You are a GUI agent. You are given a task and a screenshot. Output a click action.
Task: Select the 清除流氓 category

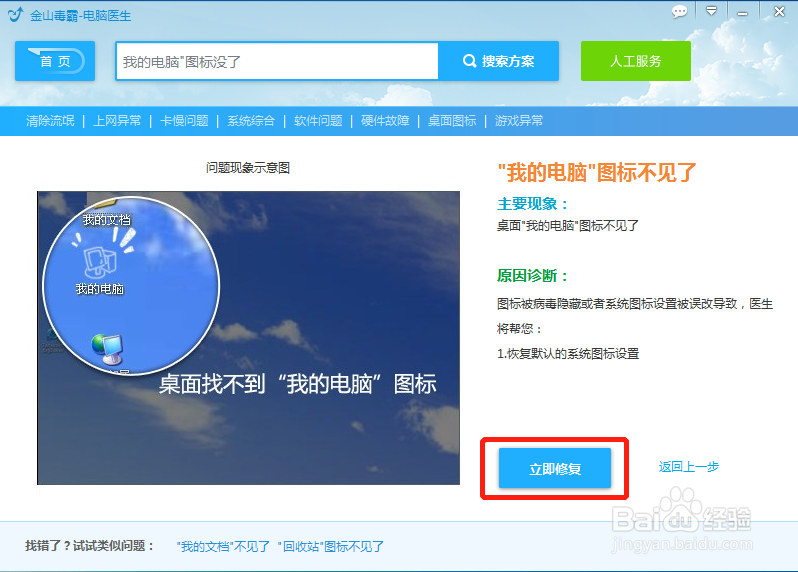pos(50,121)
